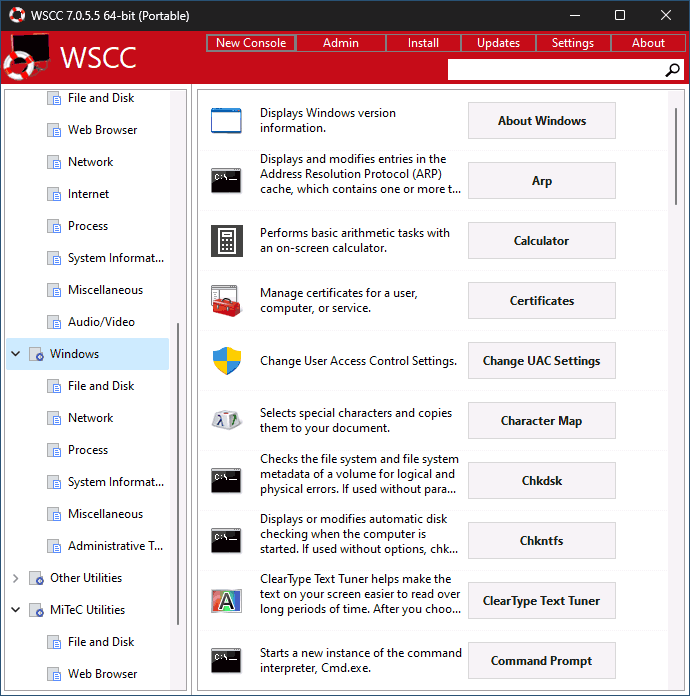Image resolution: width=690 pixels, height=696 pixels.
Task: Click the category tree scrollbar
Action: [178, 474]
